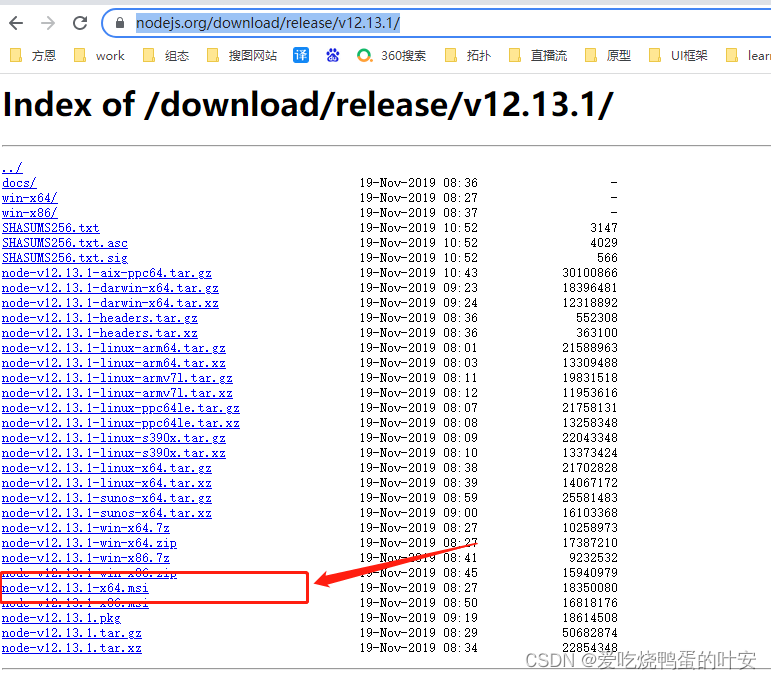The image size is (771, 680).
Task: Download node-v12.13.1-linux-ppc64le.tar.gz
Action: (x=120, y=408)
